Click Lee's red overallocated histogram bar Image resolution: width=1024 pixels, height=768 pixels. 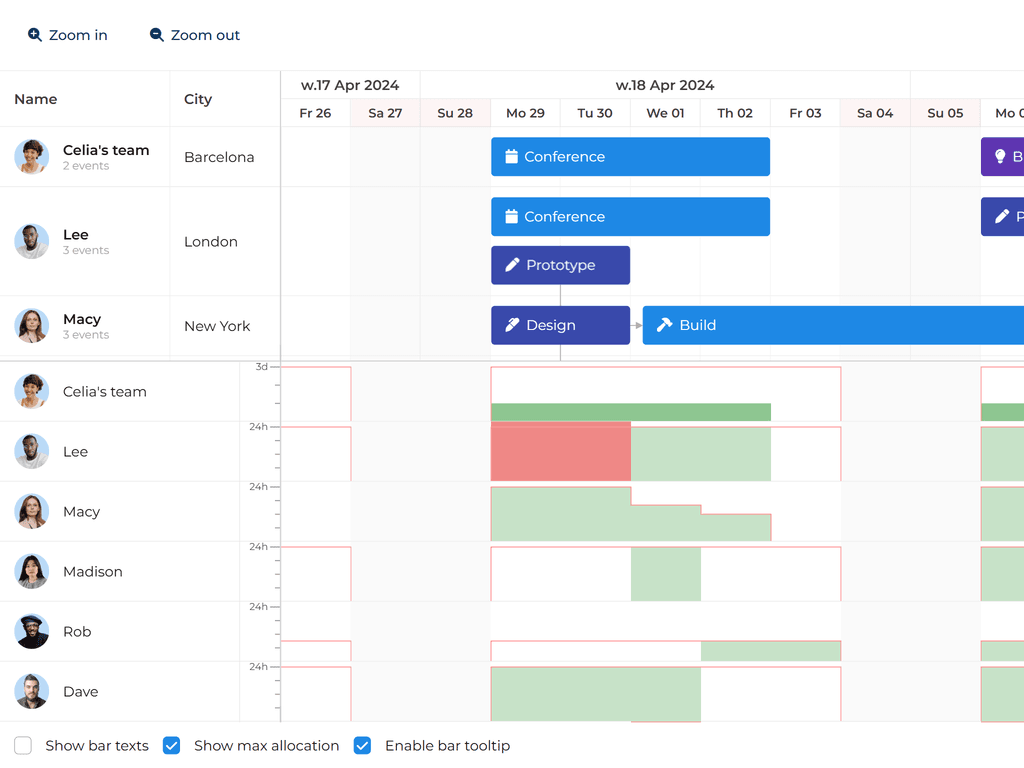point(560,451)
